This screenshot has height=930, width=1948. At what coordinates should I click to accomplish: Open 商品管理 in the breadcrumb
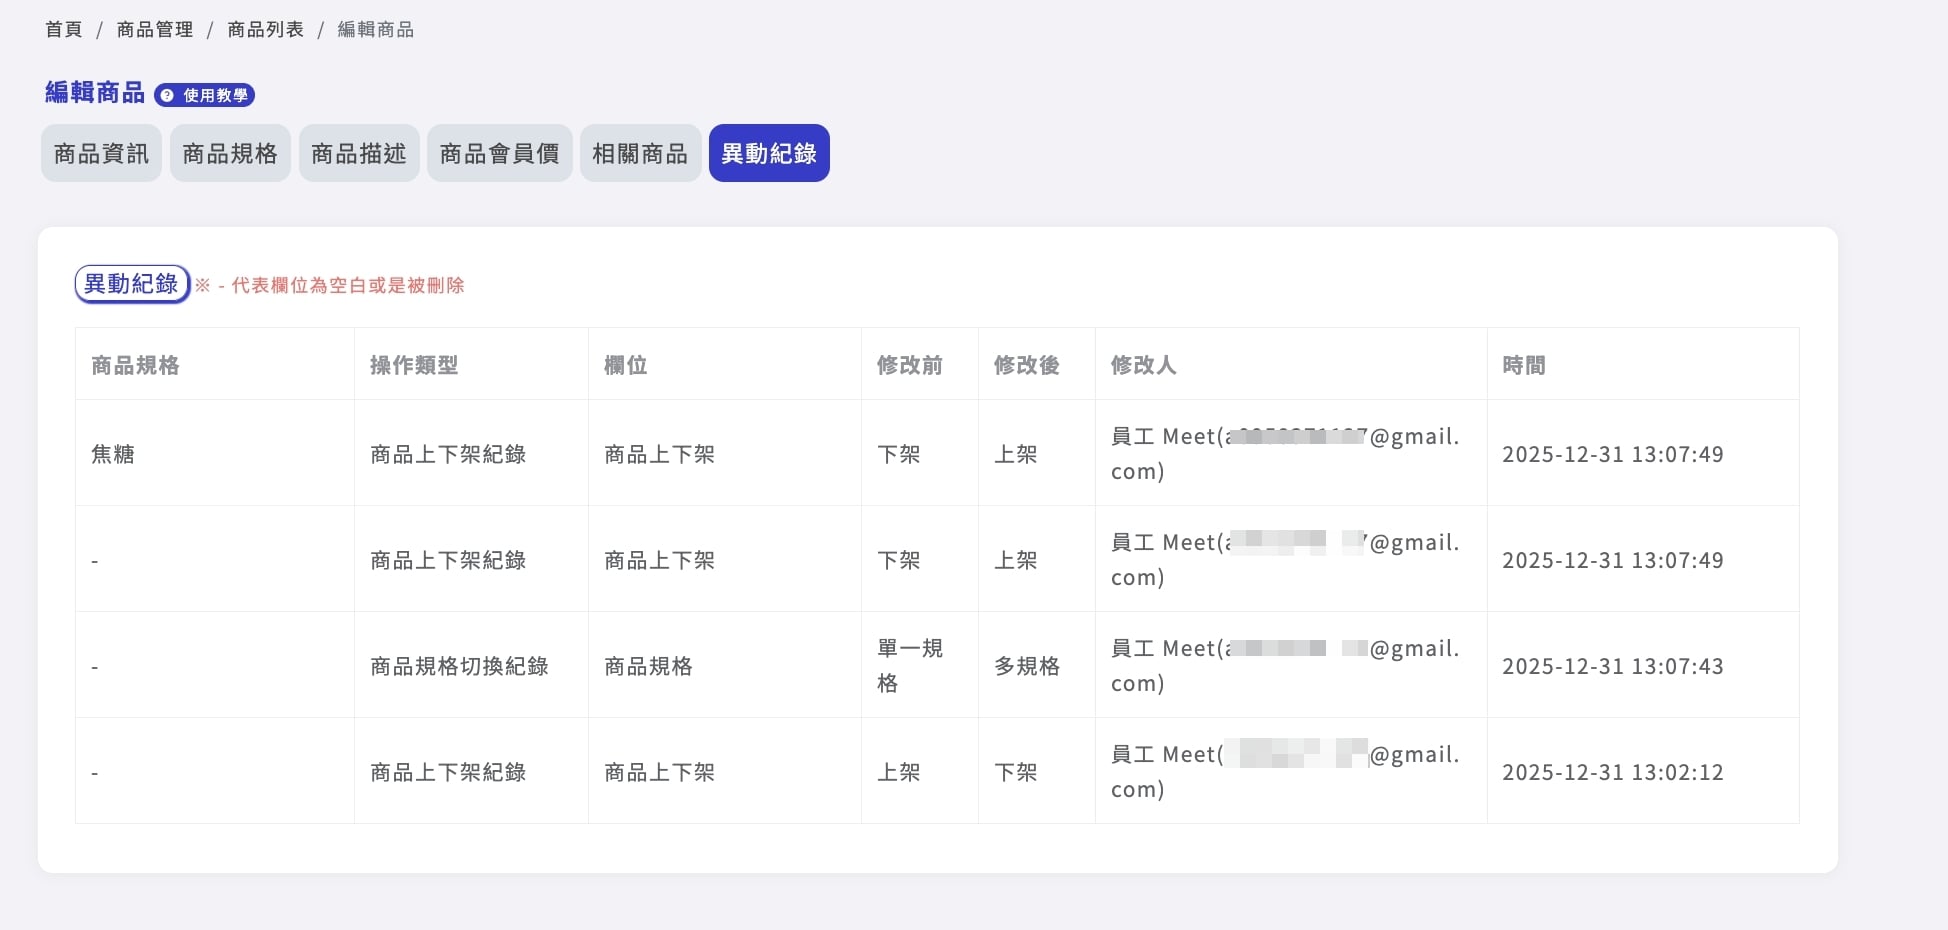(155, 30)
